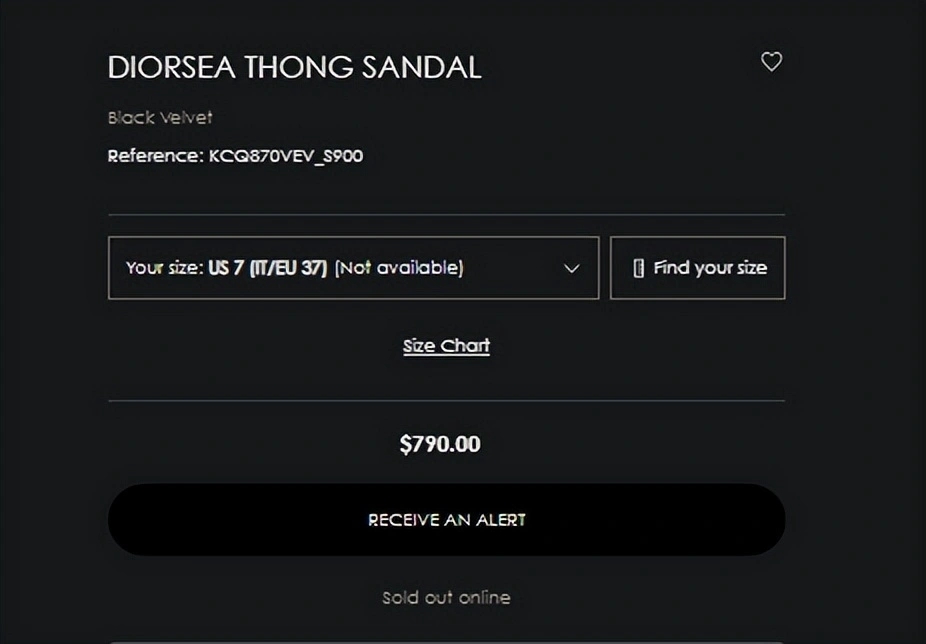The image size is (926, 644).
Task: Open the Your size US 7 dropdown
Action: click(353, 268)
